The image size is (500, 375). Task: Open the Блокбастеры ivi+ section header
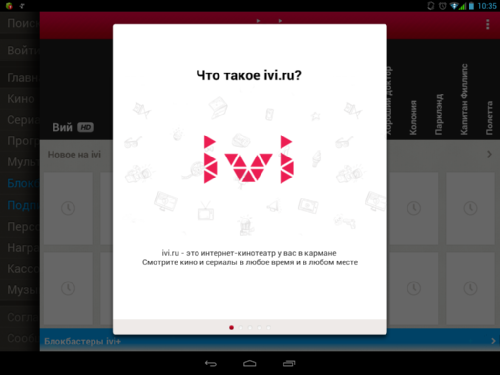(82, 341)
